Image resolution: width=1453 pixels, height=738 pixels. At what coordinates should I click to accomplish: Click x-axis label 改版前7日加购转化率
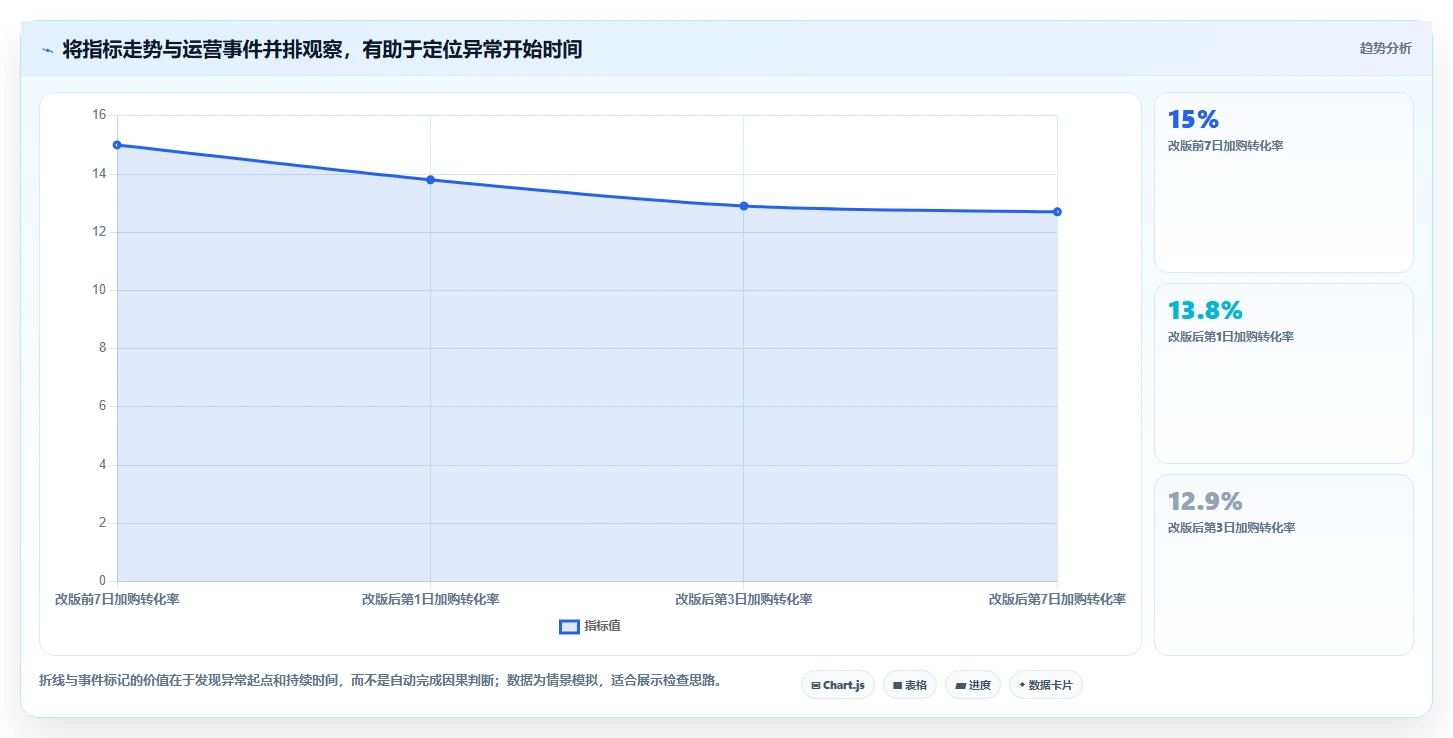click(x=117, y=599)
